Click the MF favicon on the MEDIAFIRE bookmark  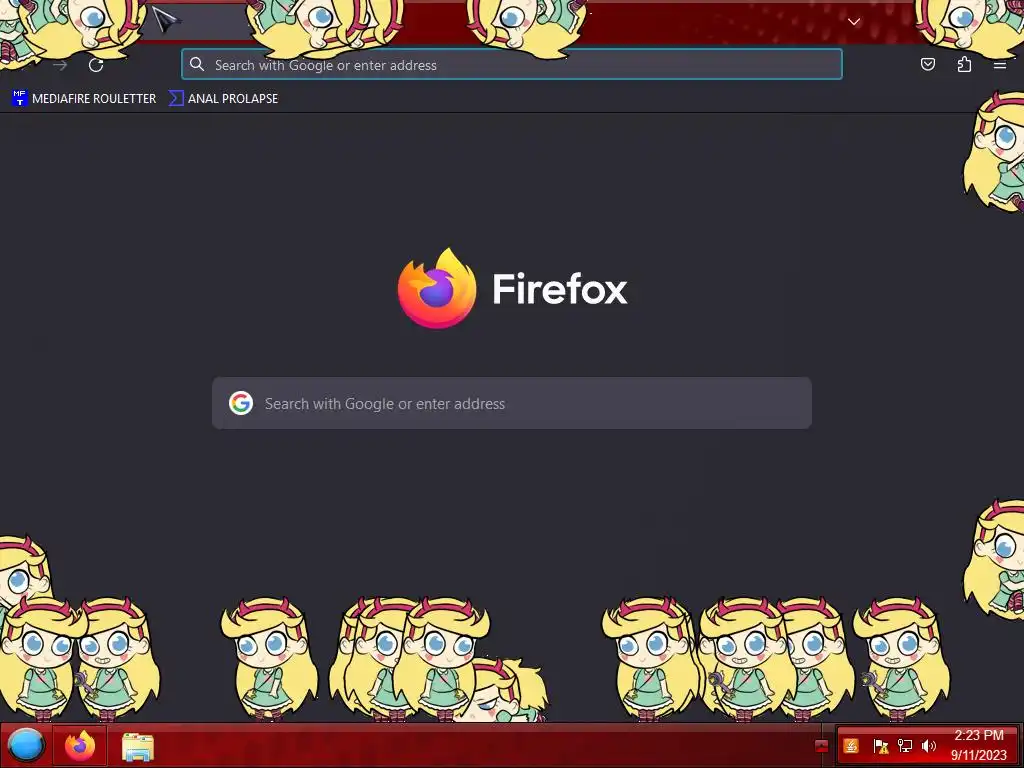point(20,98)
